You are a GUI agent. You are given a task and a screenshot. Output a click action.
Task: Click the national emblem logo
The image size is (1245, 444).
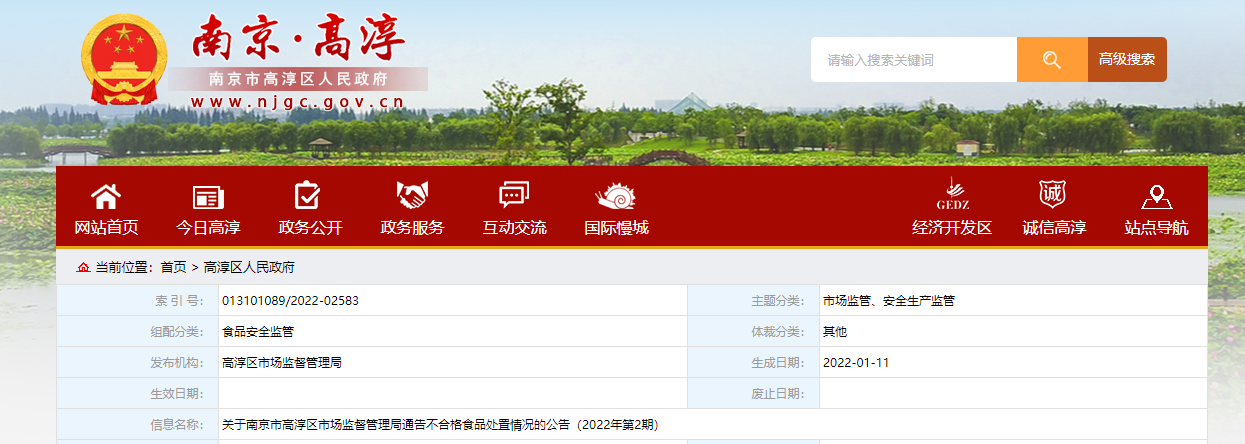click(x=125, y=61)
